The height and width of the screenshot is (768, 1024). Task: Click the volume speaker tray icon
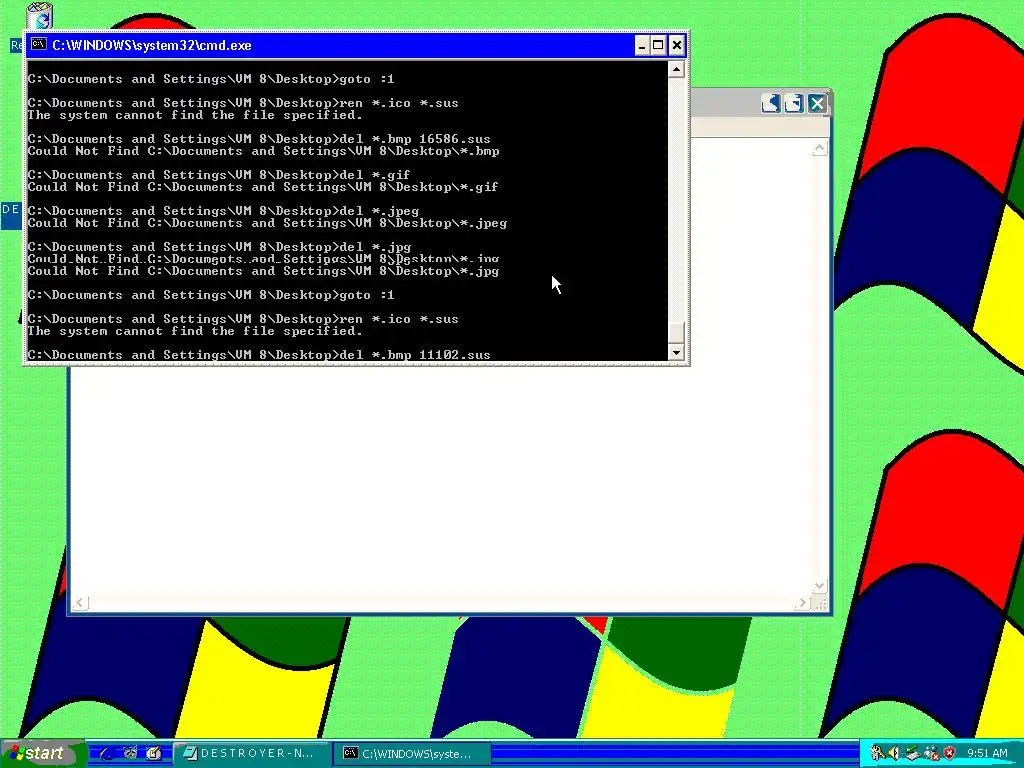tap(894, 753)
